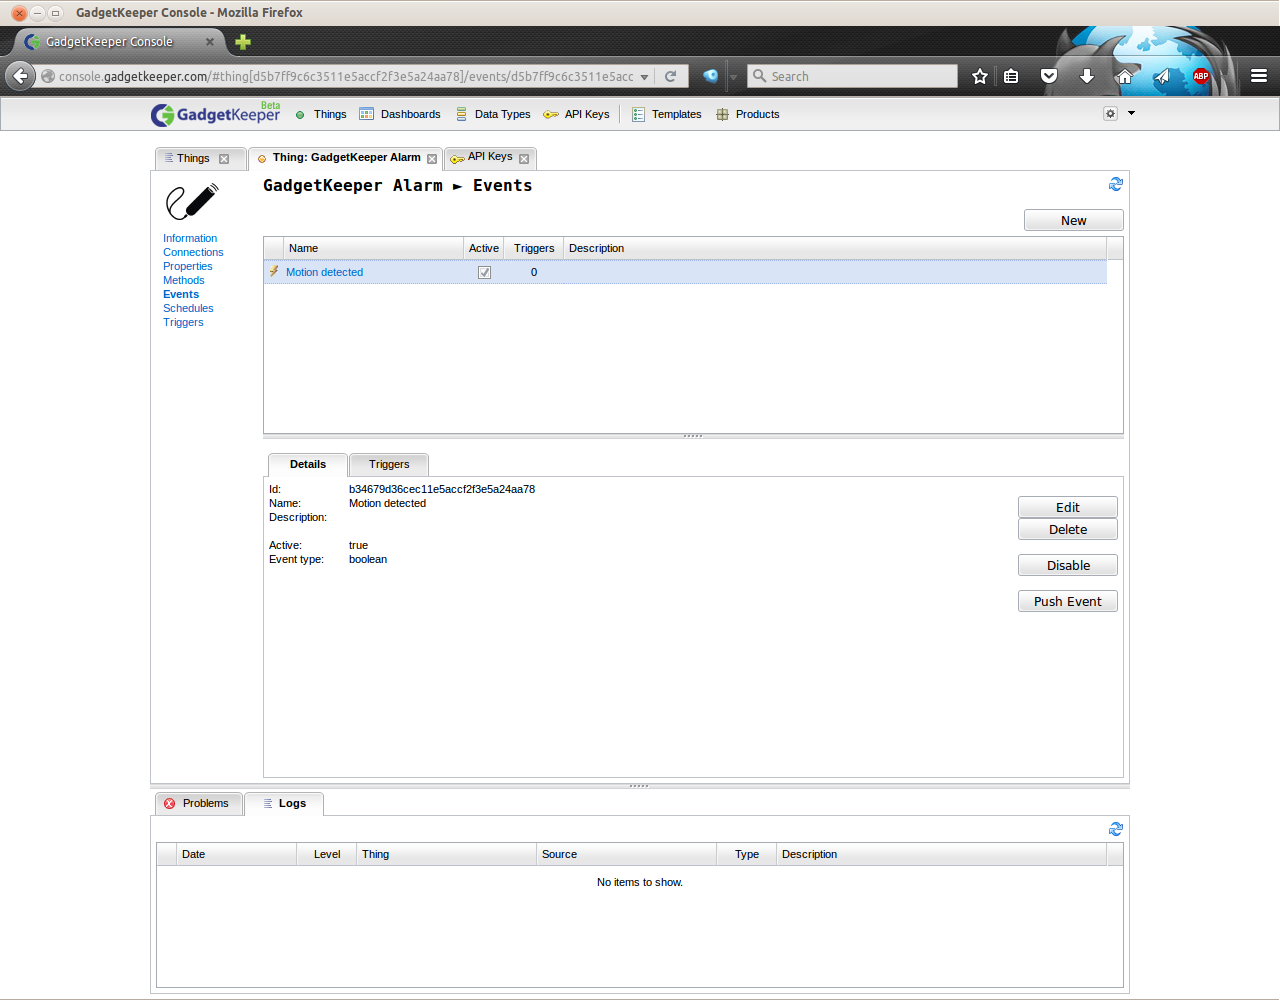Open the Information sidebar link

(190, 238)
